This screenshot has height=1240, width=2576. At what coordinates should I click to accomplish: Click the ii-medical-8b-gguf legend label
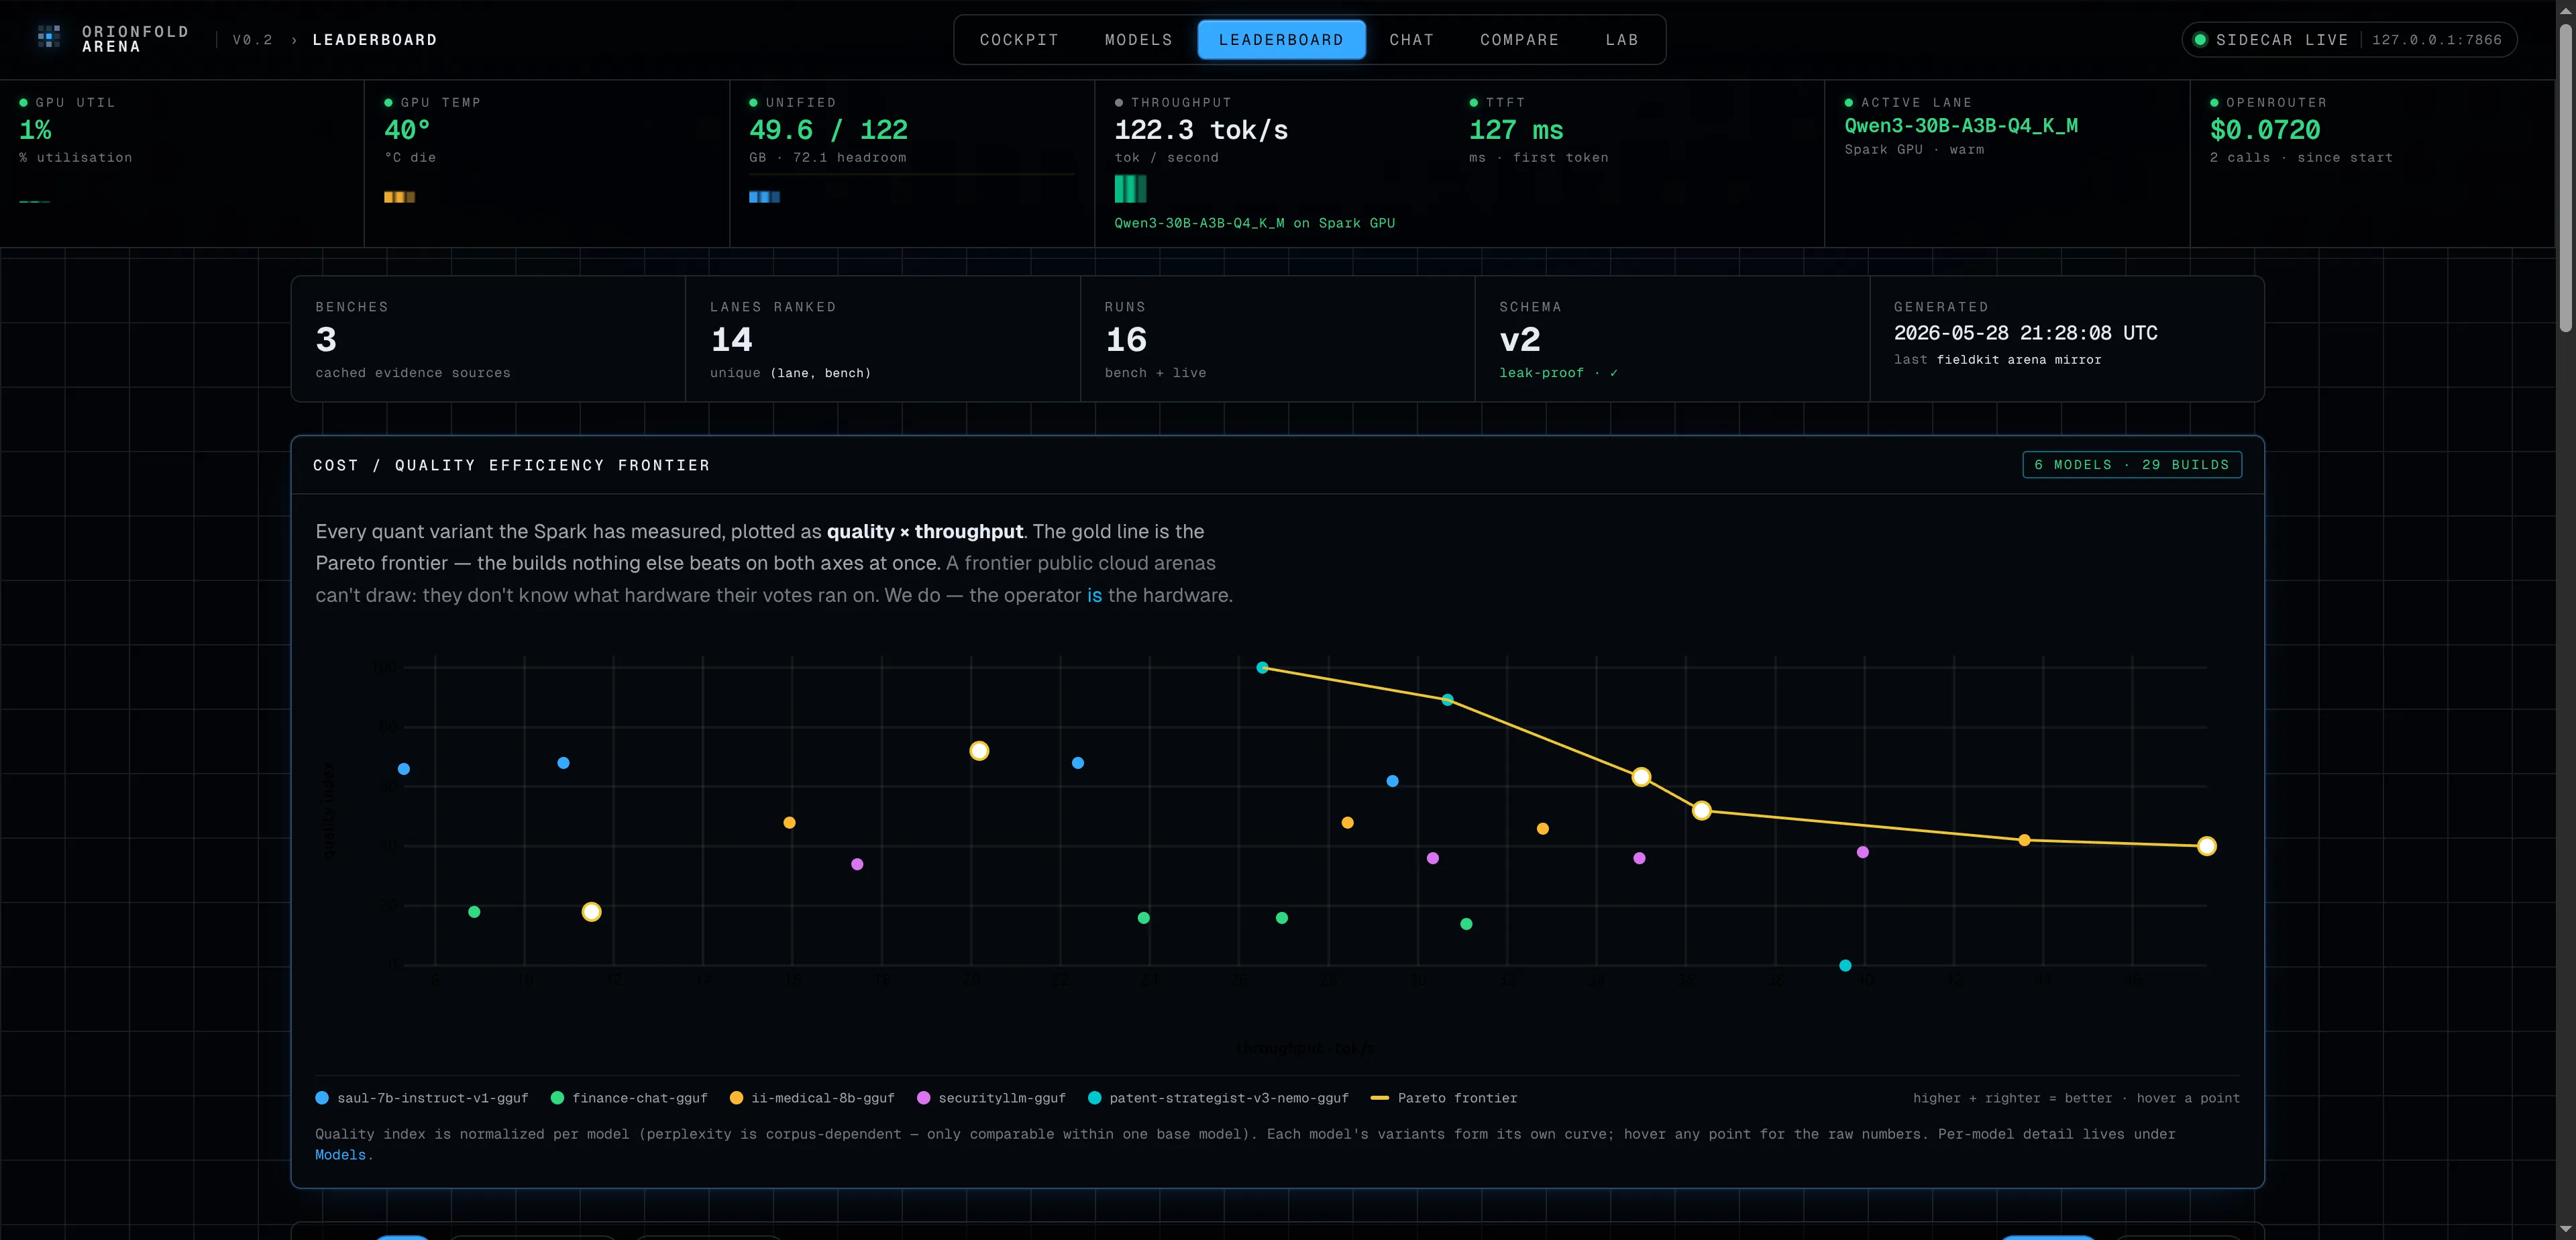822,1098
